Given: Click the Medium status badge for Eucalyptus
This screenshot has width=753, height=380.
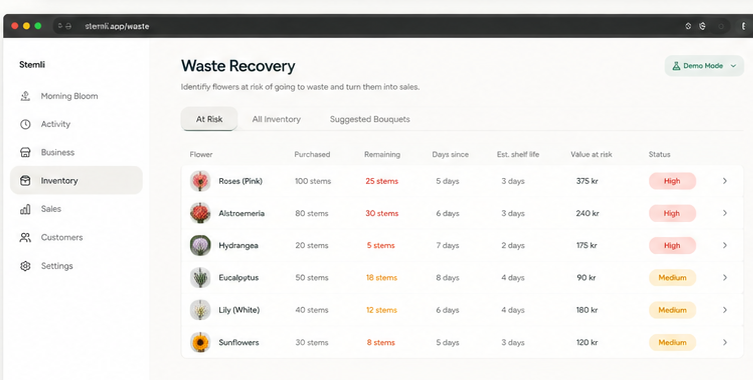Looking at the screenshot, I should 672,278.
